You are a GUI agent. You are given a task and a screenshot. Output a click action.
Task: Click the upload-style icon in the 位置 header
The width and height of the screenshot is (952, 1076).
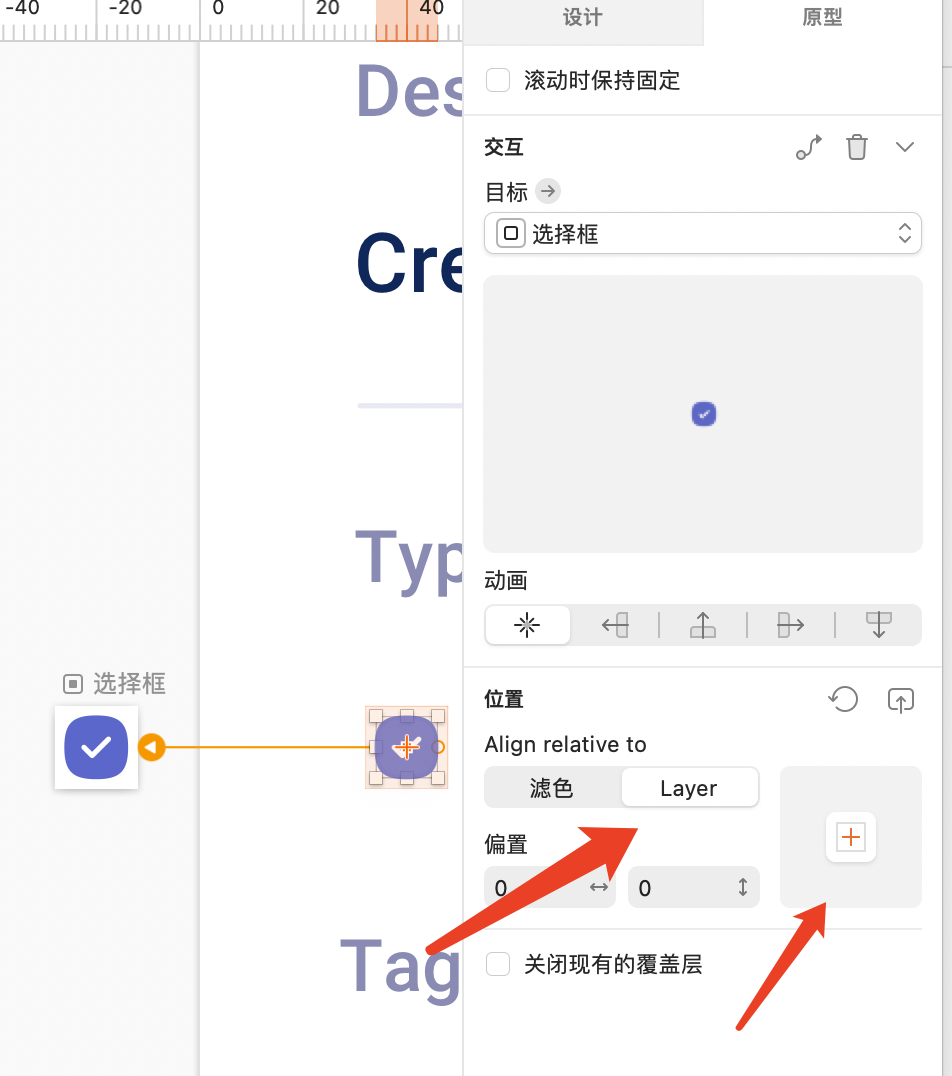pos(901,699)
